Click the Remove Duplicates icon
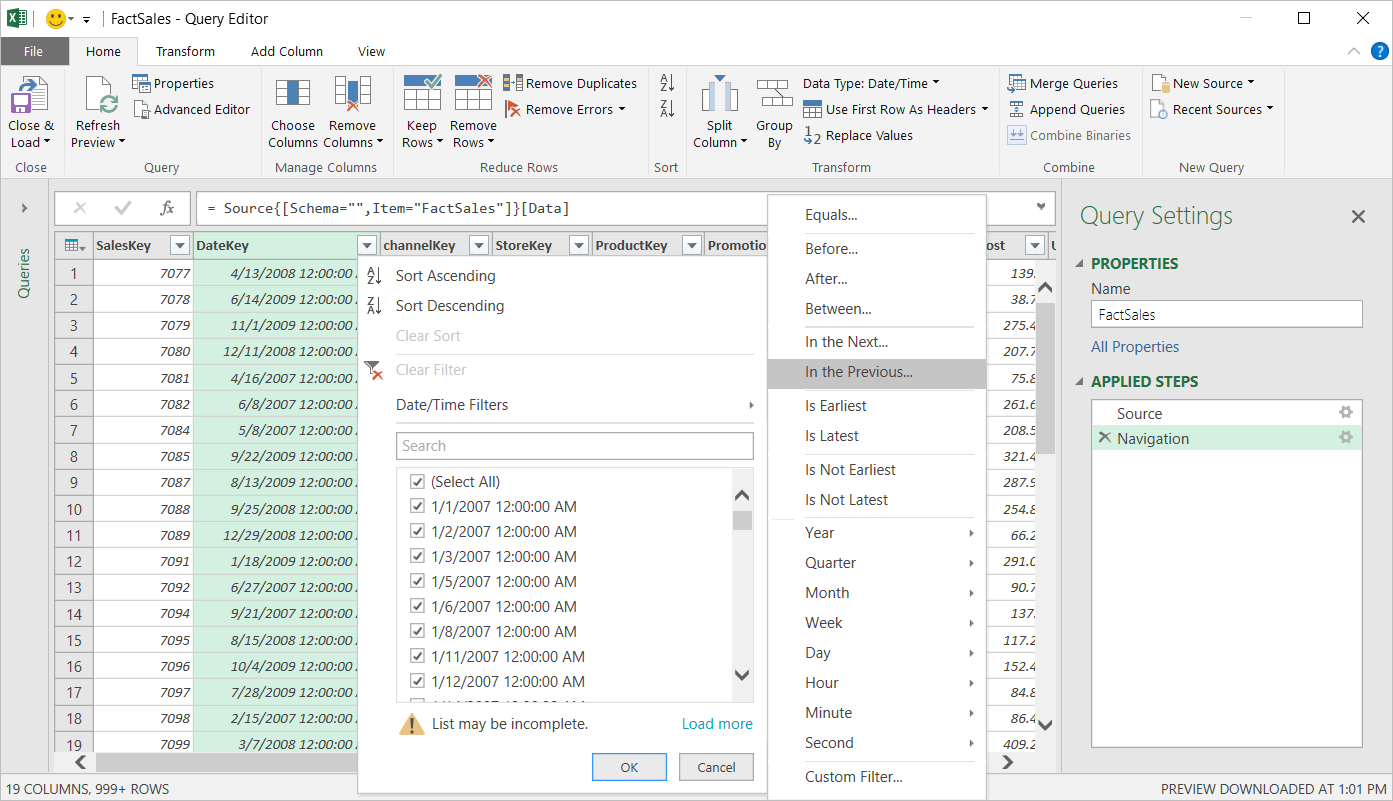This screenshot has height=801, width=1393. pyautogui.click(x=513, y=83)
